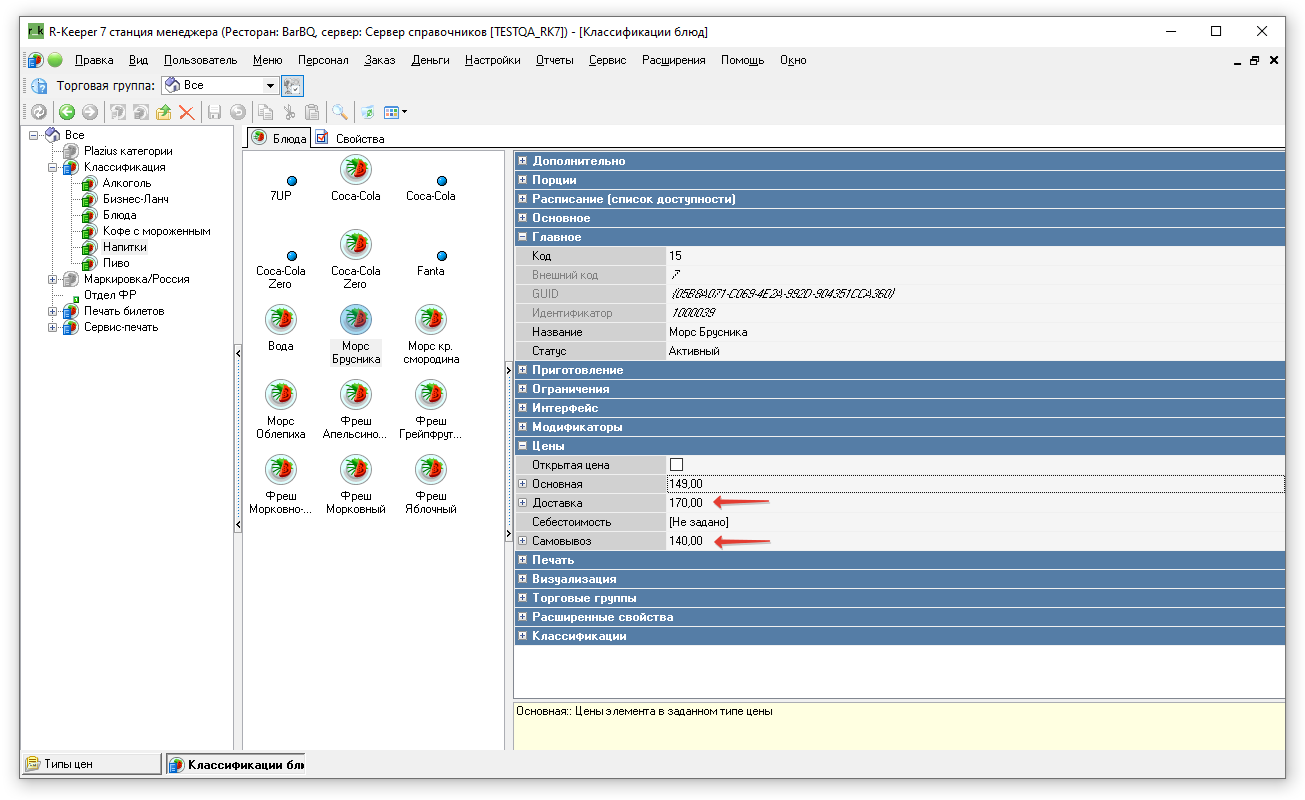This screenshot has width=1305, height=800.
Task: Click the red X delete icon
Action: 185,113
